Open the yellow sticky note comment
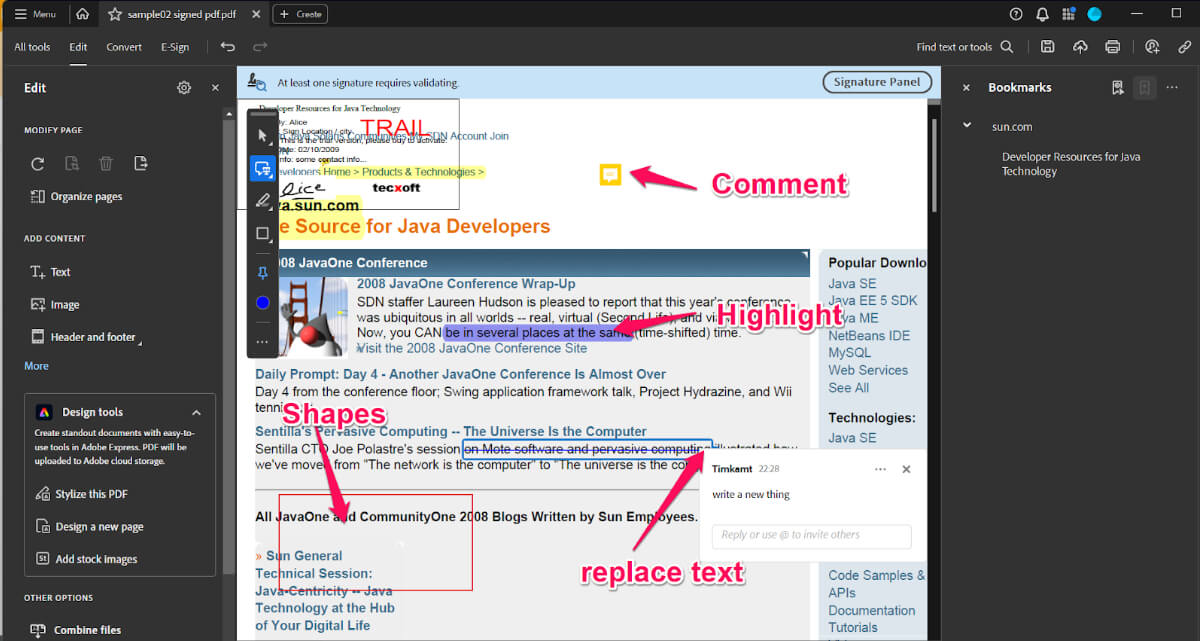Screen dimensions: 1200x641 [x=610, y=175]
